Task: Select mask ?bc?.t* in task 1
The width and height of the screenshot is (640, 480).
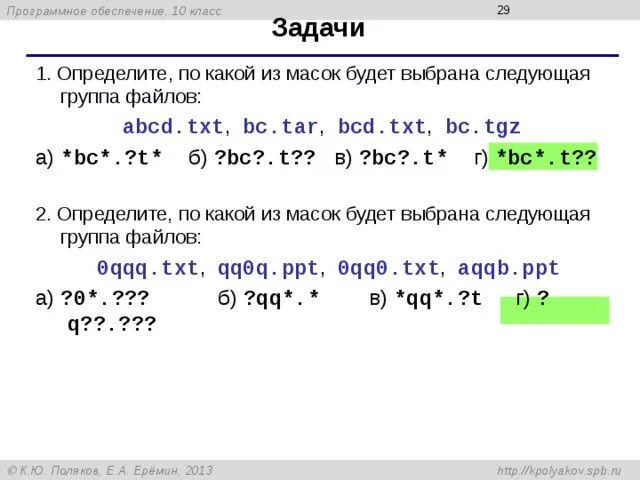Action: tap(403, 158)
